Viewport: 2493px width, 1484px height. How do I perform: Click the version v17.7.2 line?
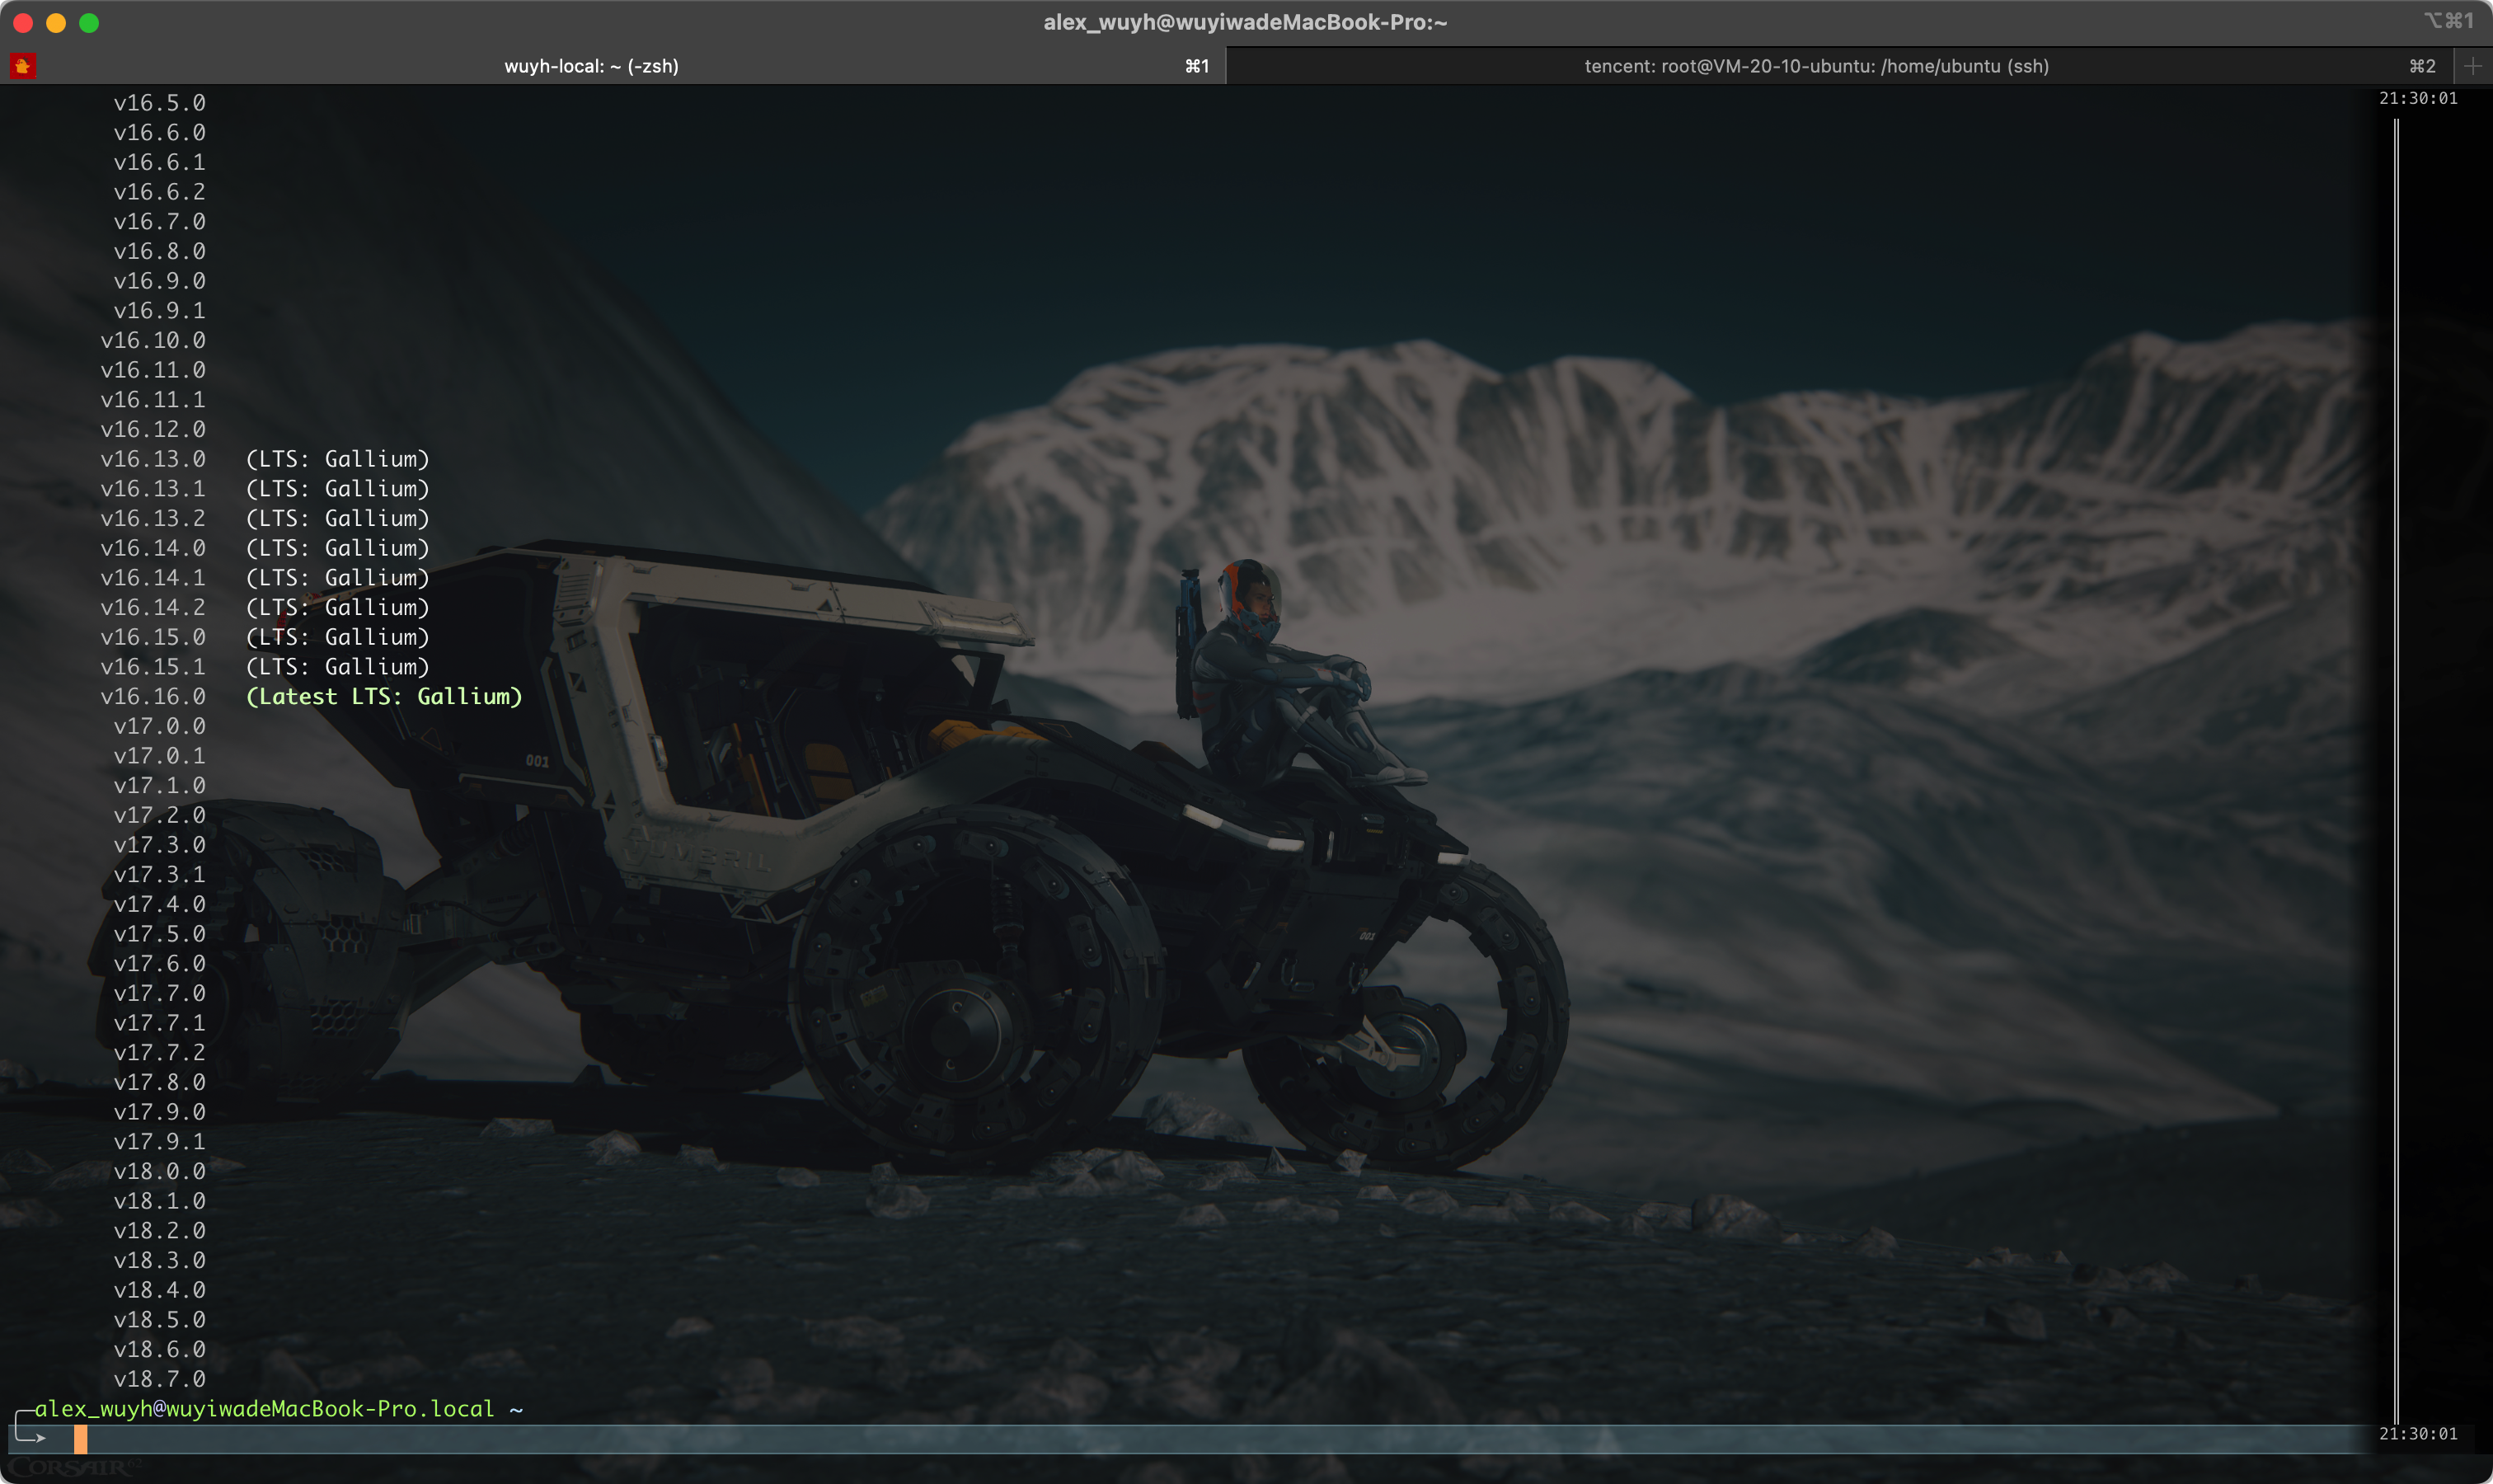159,1052
